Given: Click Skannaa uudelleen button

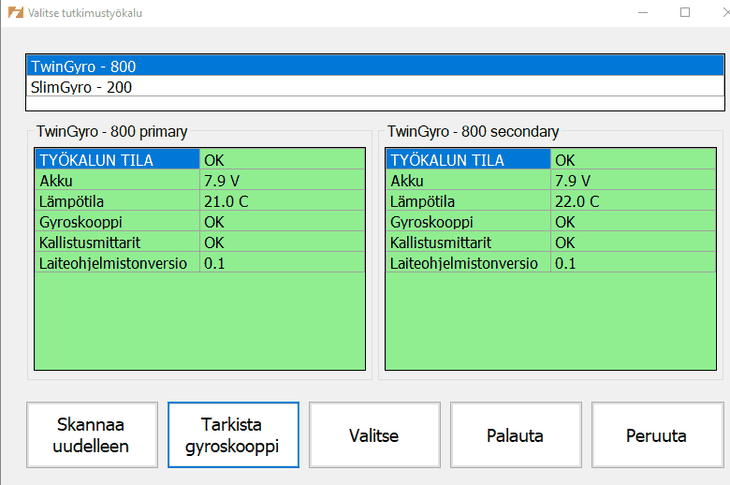Looking at the screenshot, I should [92, 435].
